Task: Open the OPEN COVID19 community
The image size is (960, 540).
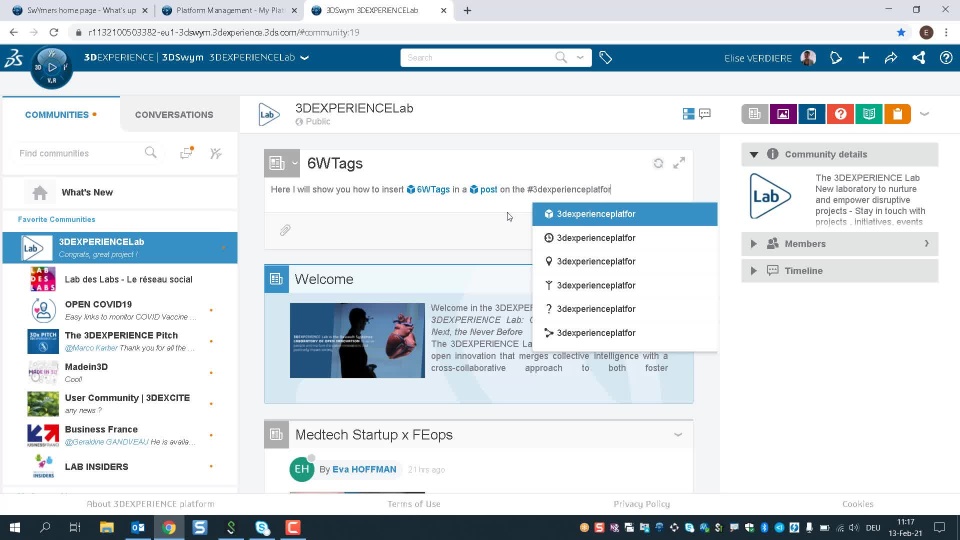Action: pos(120,310)
